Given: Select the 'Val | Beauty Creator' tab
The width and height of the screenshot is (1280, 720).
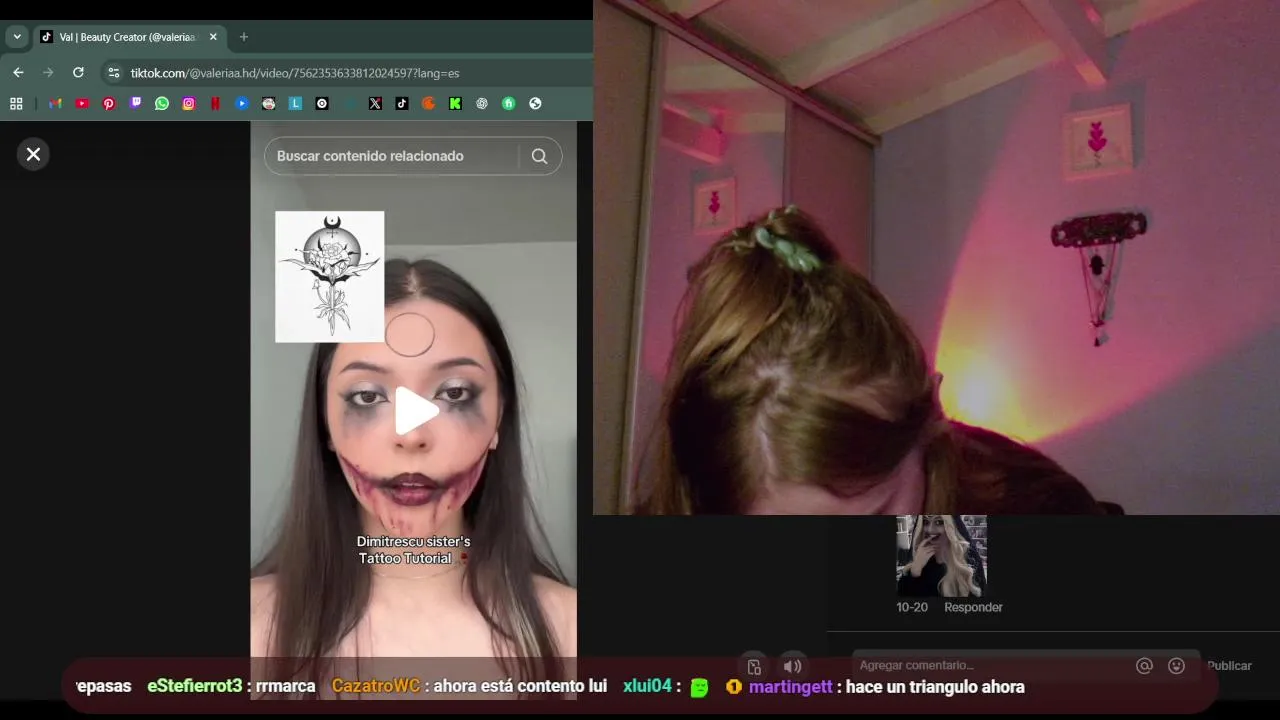Looking at the screenshot, I should [130, 37].
